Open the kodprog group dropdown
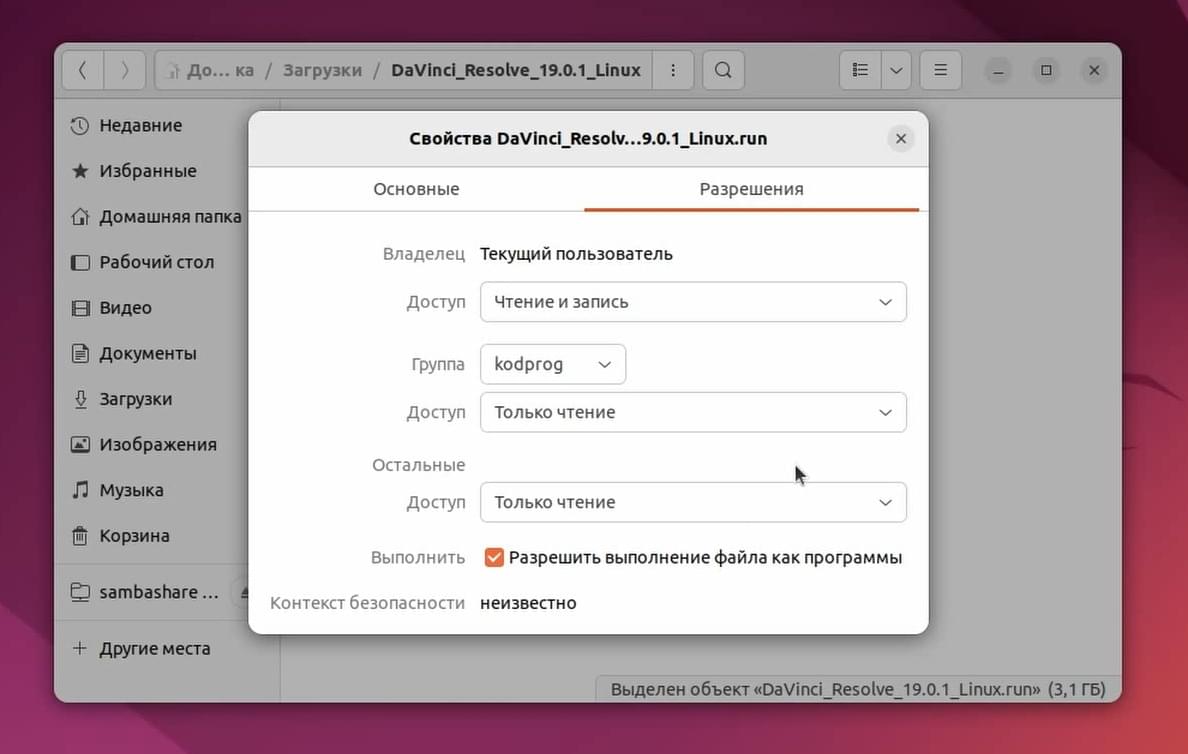1188x754 pixels. point(553,364)
